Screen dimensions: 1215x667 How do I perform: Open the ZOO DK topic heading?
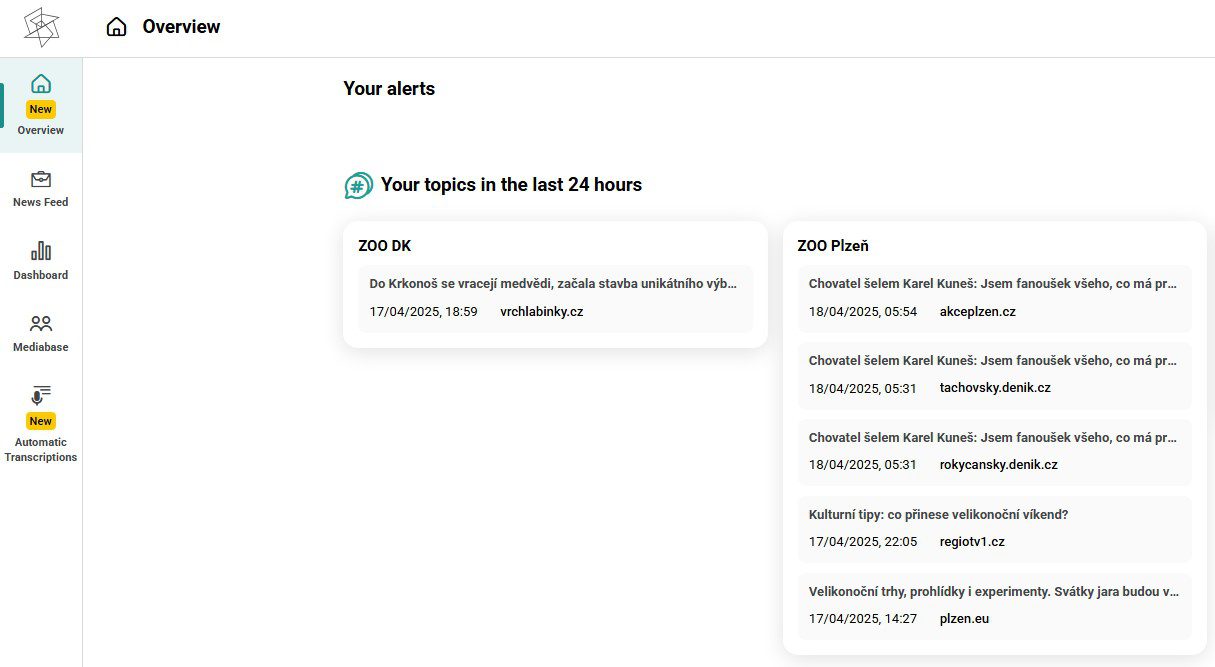[384, 245]
